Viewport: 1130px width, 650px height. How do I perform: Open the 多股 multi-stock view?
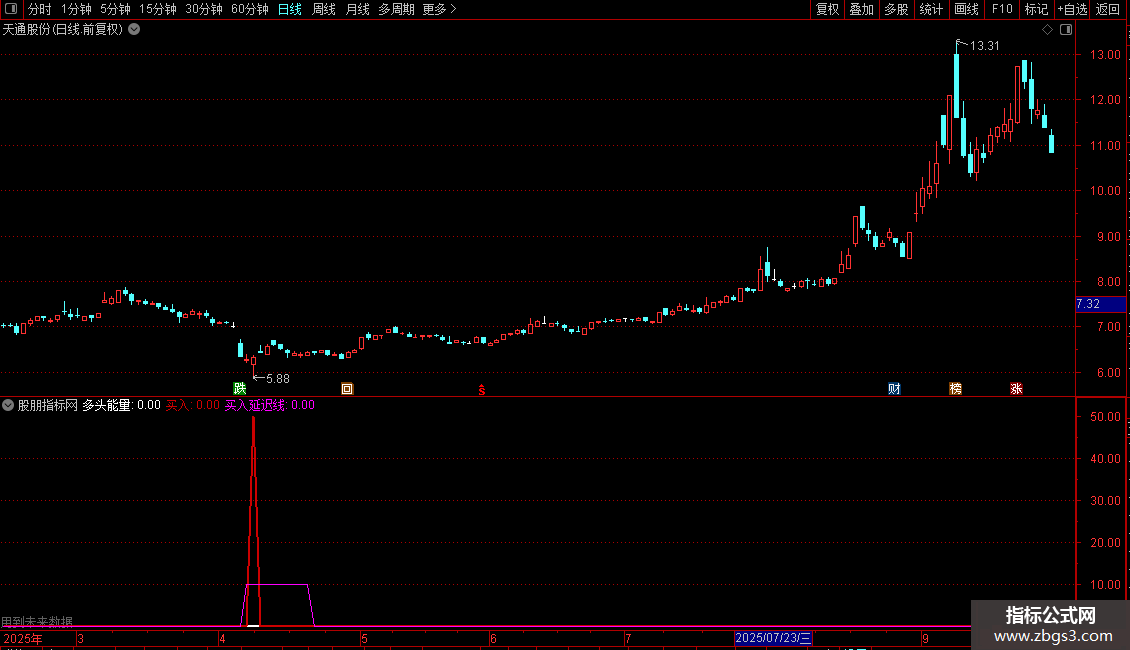tap(897, 9)
